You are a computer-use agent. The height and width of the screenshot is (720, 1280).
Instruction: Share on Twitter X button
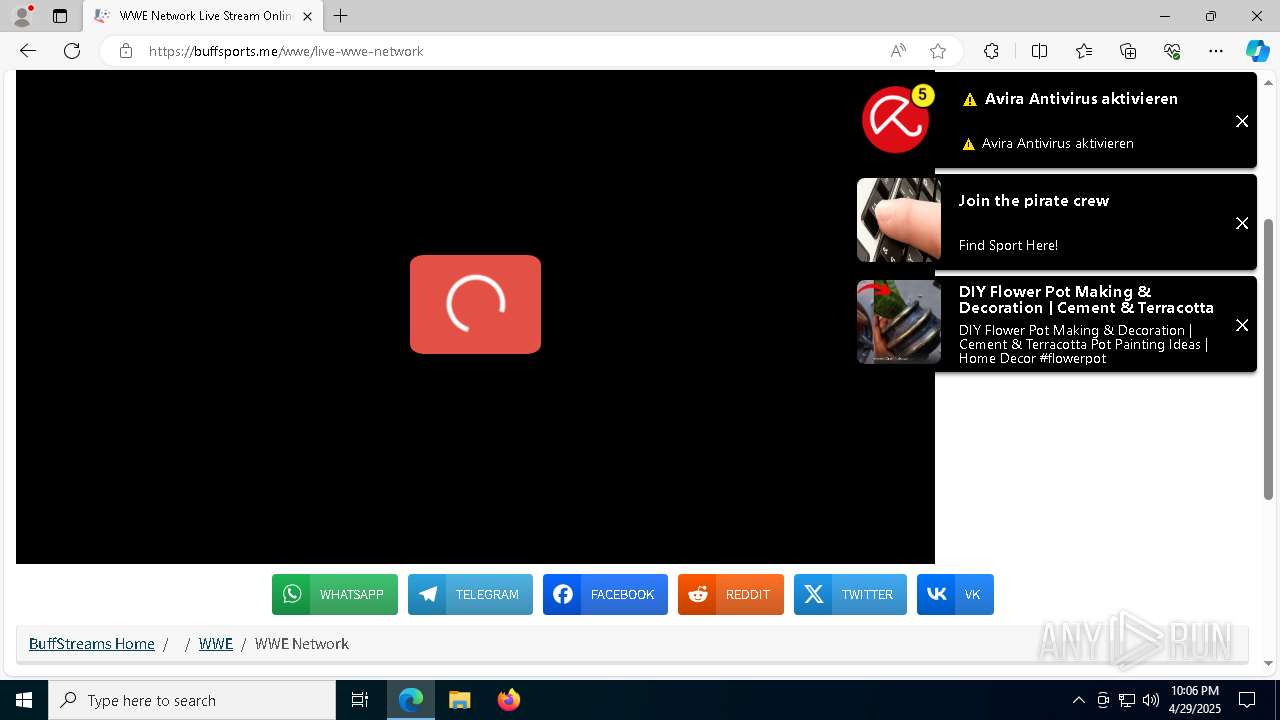click(x=850, y=594)
